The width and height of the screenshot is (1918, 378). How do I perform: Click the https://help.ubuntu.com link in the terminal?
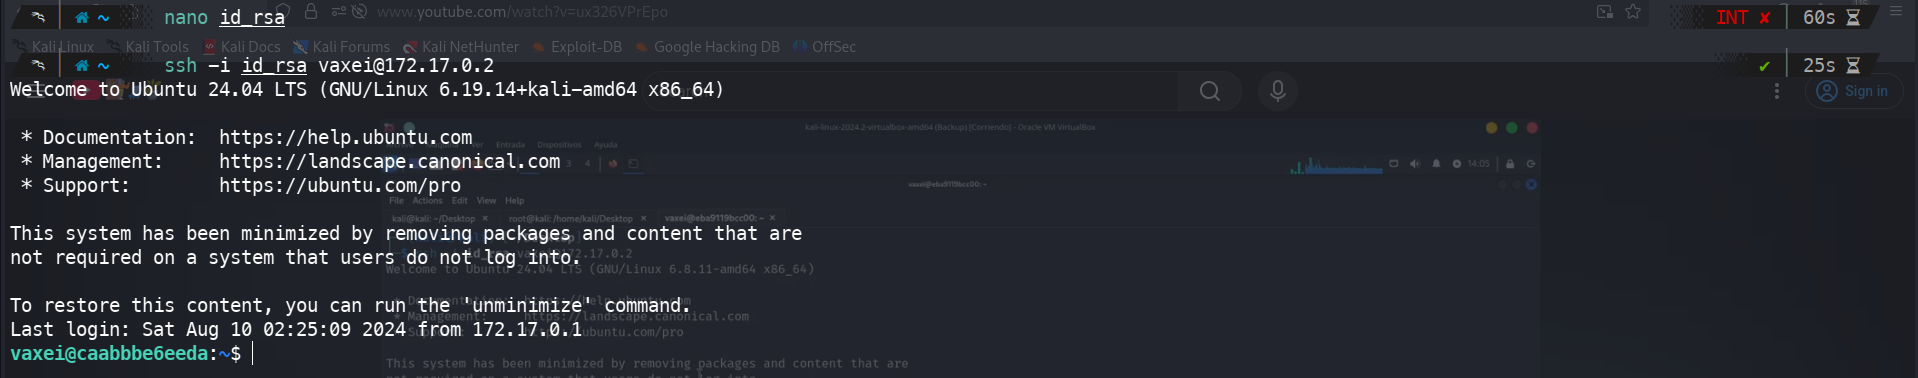[x=345, y=137]
